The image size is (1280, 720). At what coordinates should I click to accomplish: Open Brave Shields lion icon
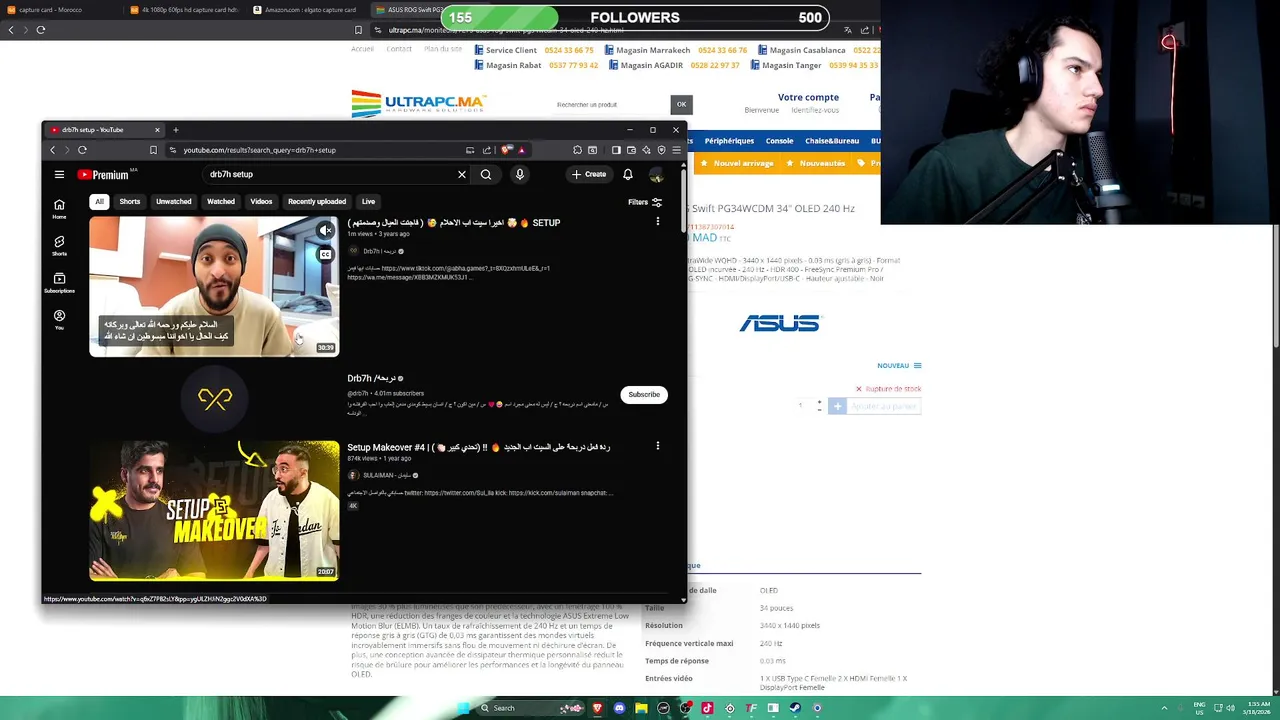click(x=506, y=150)
